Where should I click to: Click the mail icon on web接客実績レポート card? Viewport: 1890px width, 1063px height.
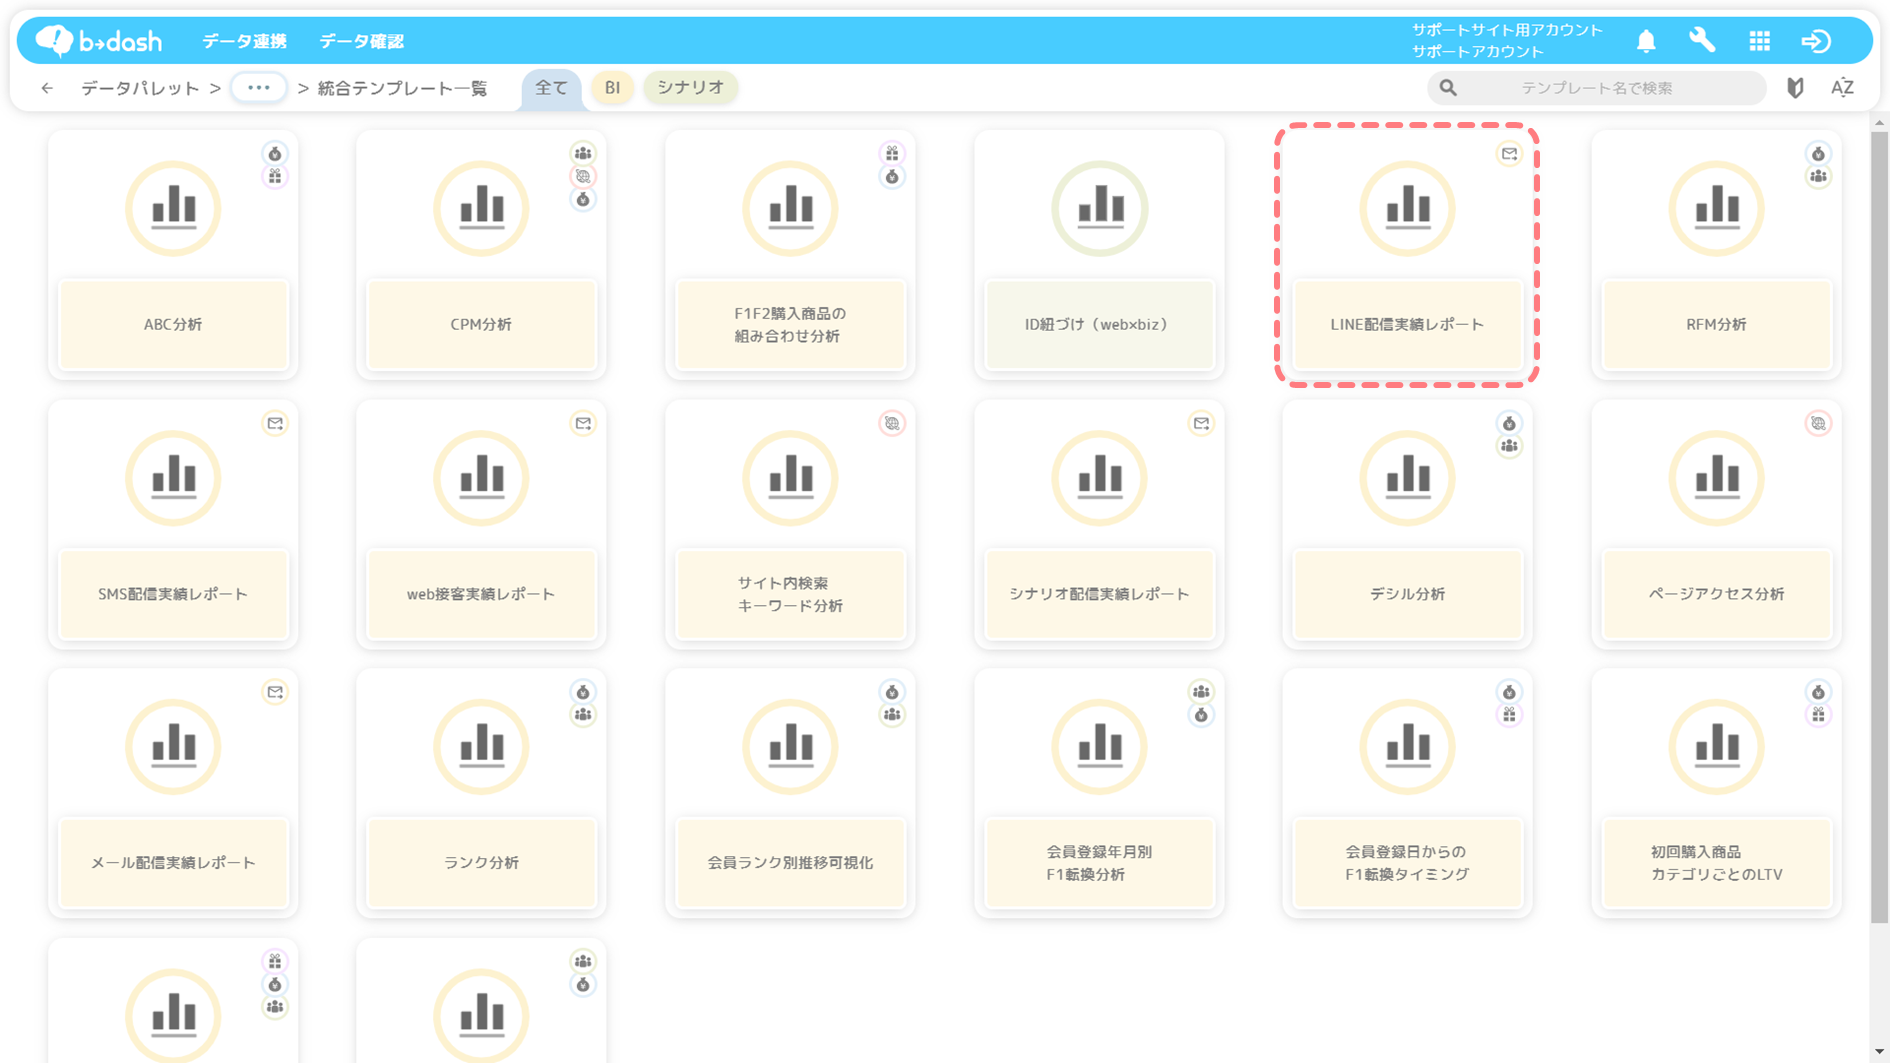(583, 423)
